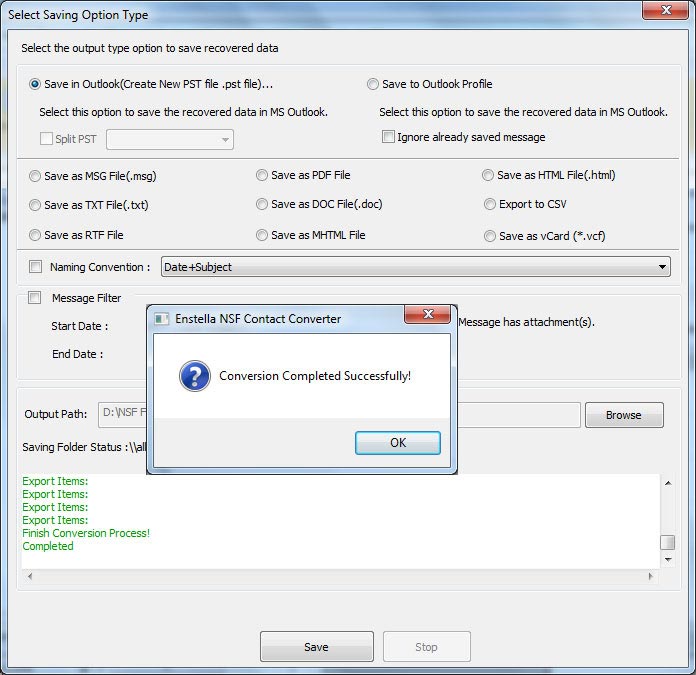
Task: Close the Enstella NSF Contact Converter dialog
Action: [426, 317]
